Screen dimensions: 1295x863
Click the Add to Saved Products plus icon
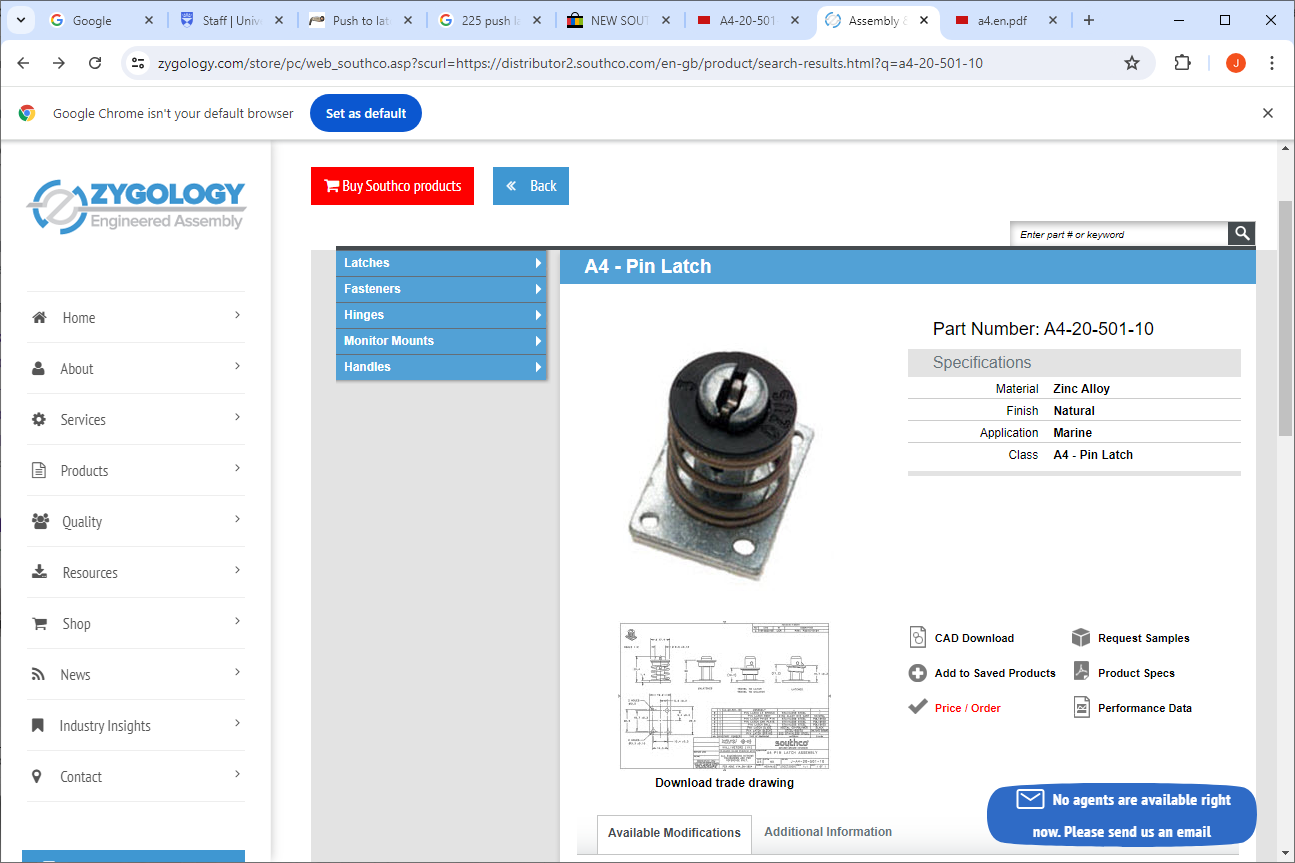917,673
